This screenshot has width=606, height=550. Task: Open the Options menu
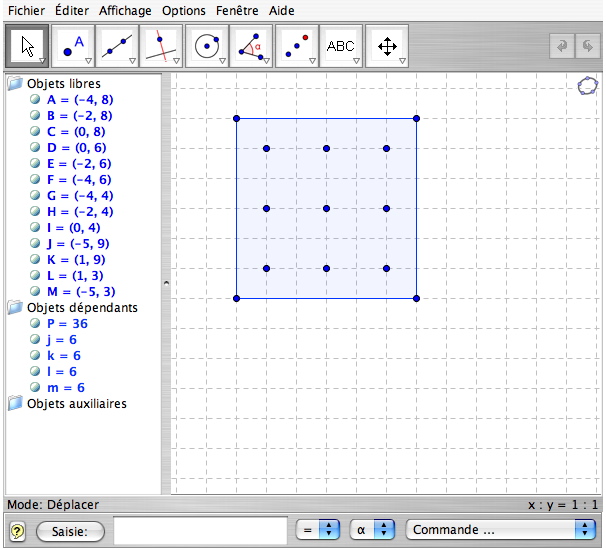click(x=184, y=10)
